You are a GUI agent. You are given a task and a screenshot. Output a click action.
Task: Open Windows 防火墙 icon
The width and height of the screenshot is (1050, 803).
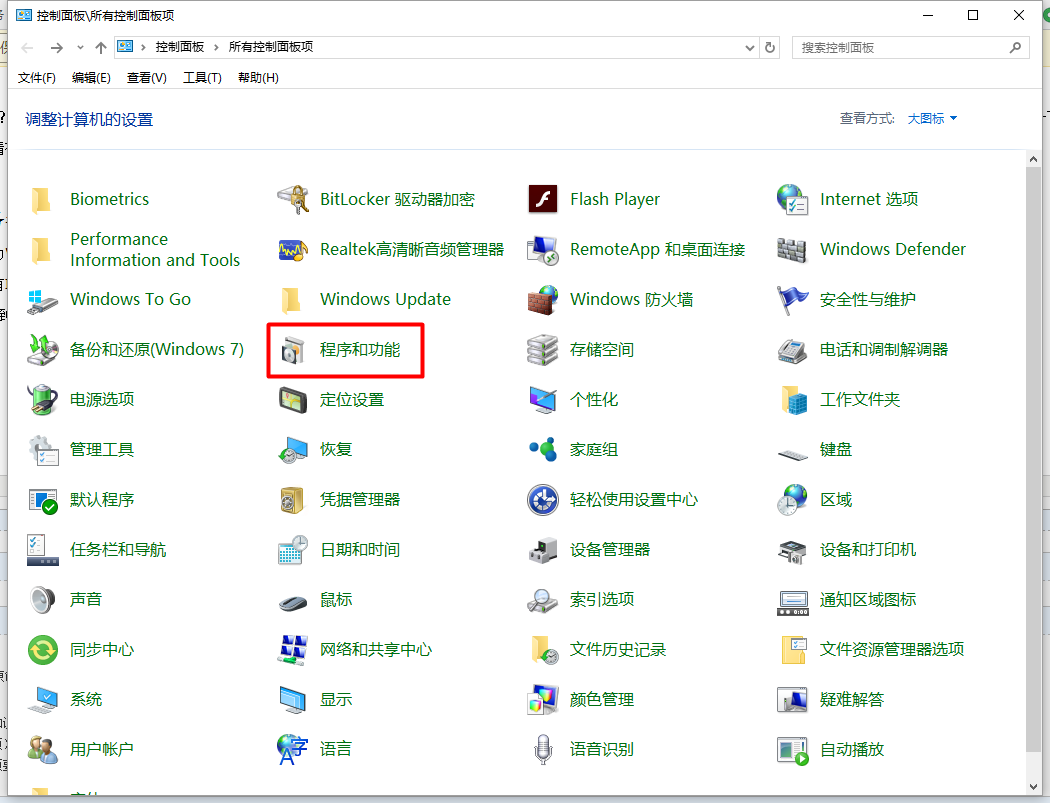coord(542,300)
